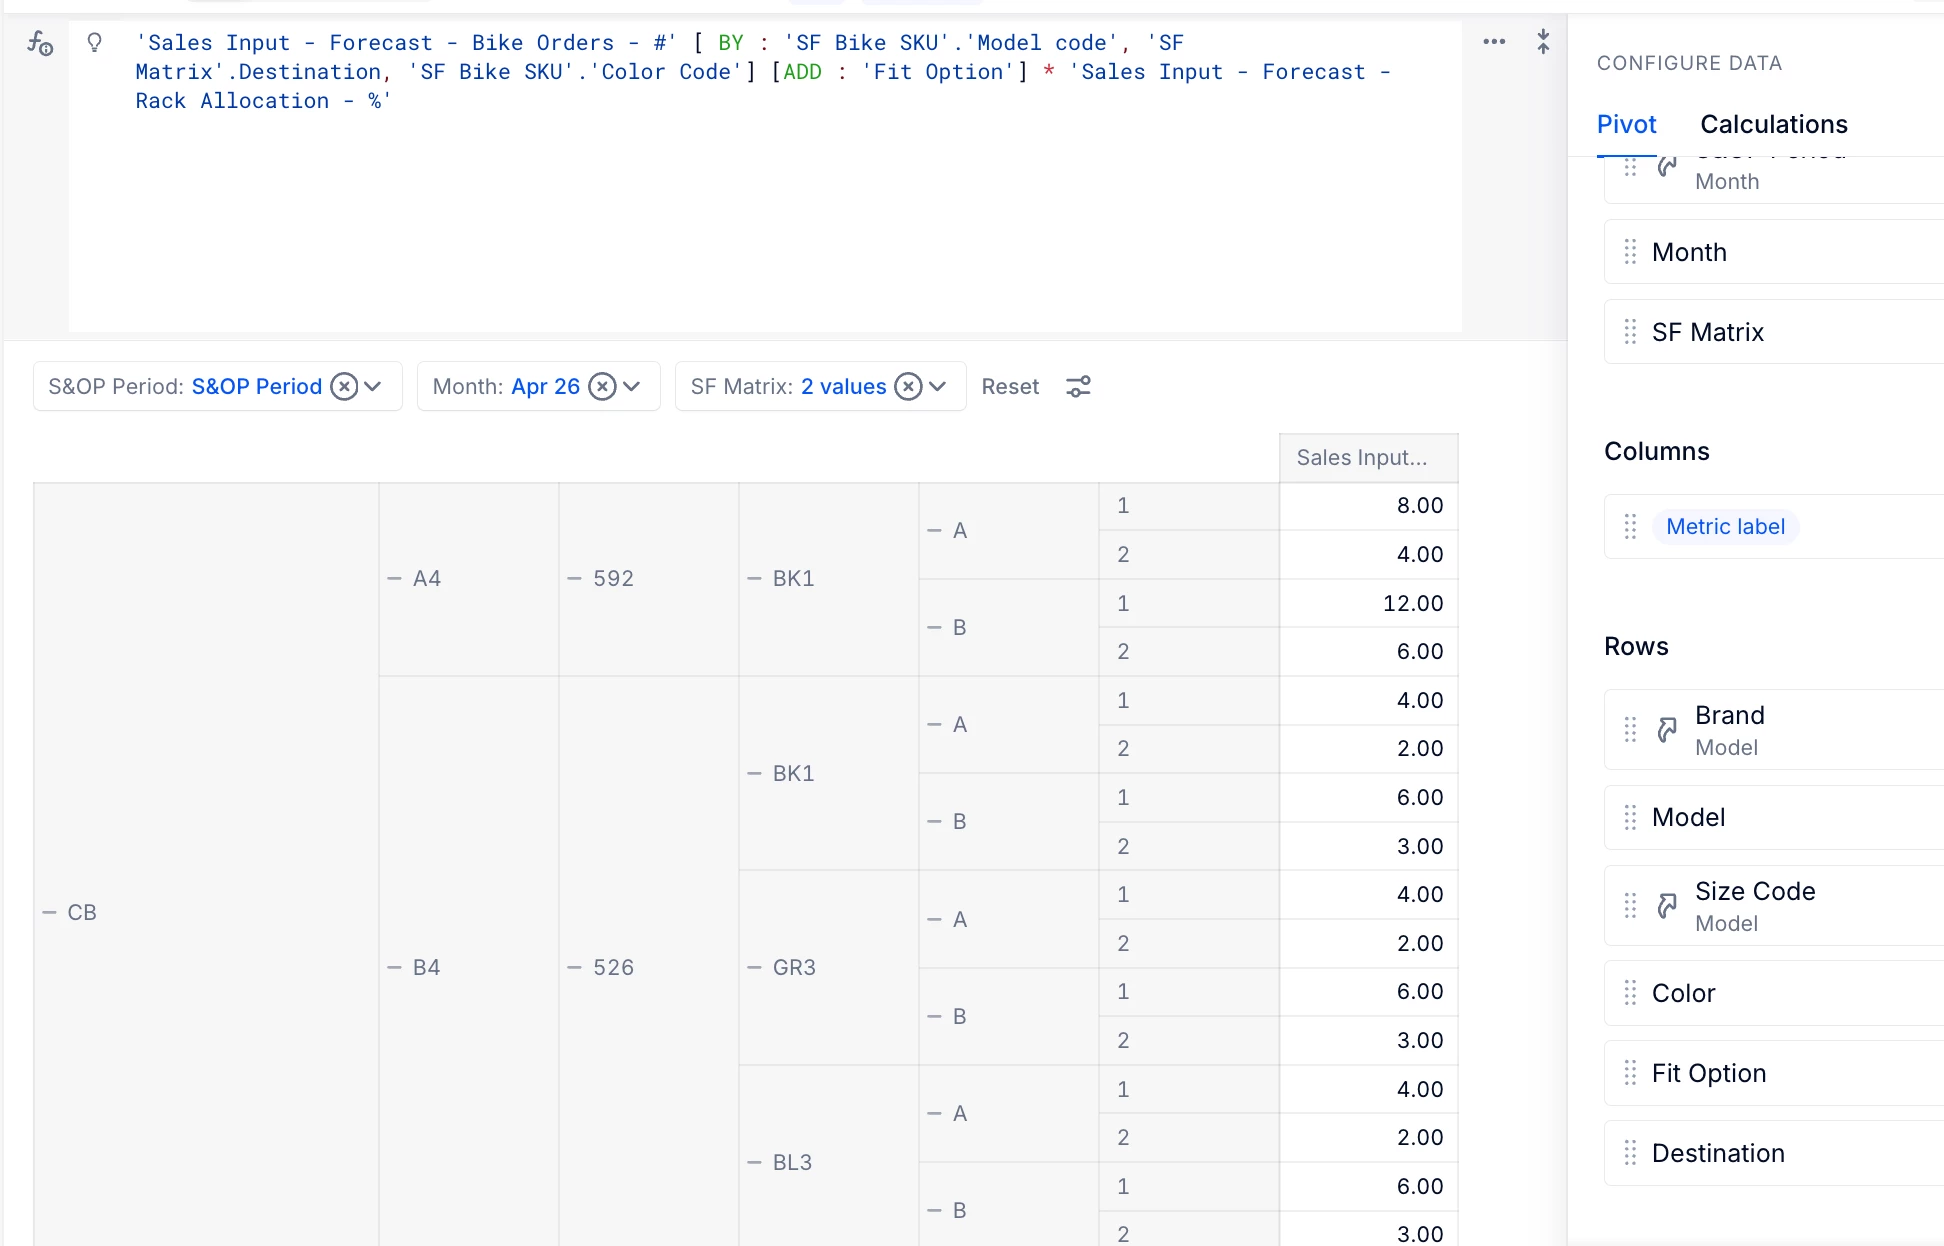
Task: Collapse the GR3 color row
Action: point(755,968)
